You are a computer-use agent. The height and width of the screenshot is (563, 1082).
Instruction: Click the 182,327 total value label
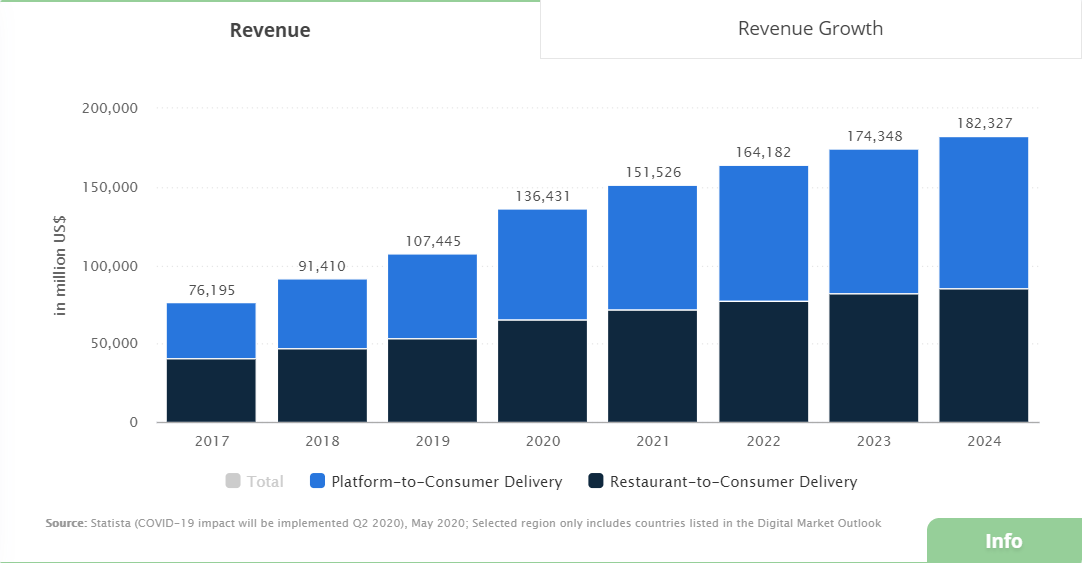[985, 124]
